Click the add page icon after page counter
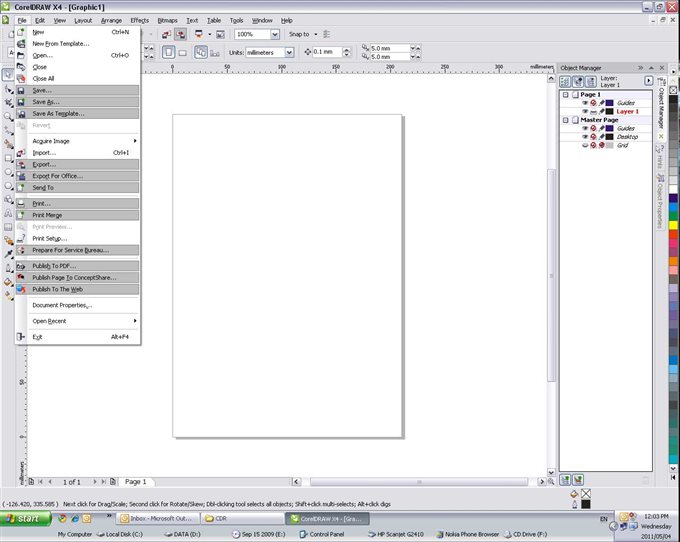The image size is (680, 542). [113, 481]
